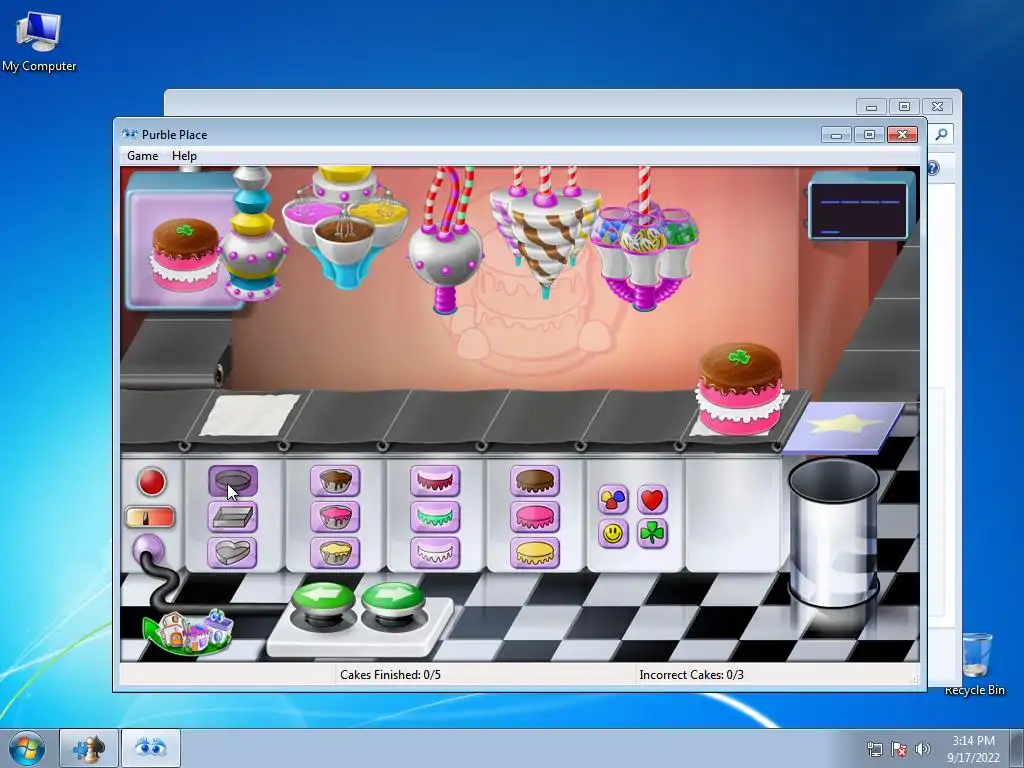
Task: Open My Computer desktop icon
Action: 39,40
